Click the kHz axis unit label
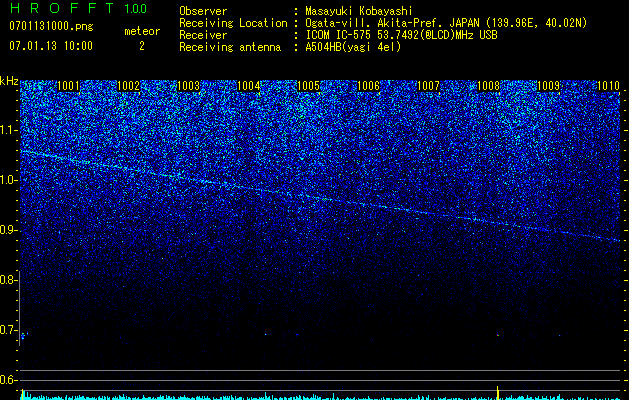 (x=9, y=81)
